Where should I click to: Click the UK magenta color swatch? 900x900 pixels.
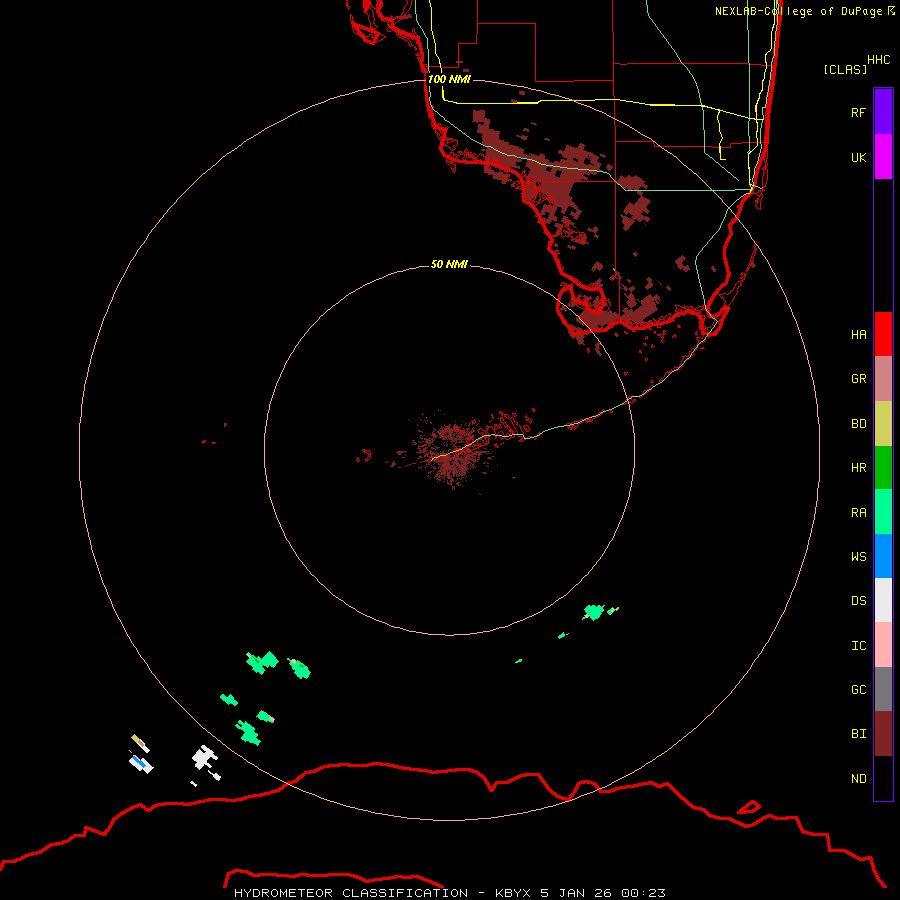click(x=883, y=157)
